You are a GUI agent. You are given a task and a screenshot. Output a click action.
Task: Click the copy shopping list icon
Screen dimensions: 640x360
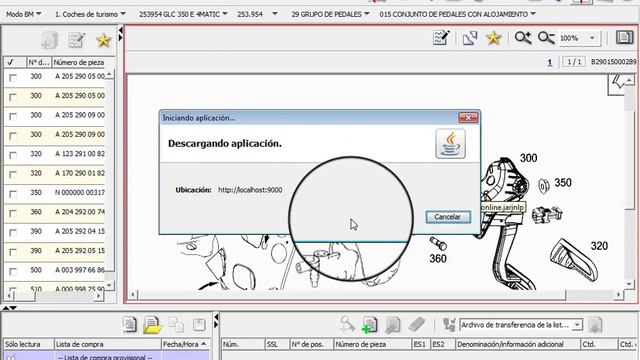point(176,324)
